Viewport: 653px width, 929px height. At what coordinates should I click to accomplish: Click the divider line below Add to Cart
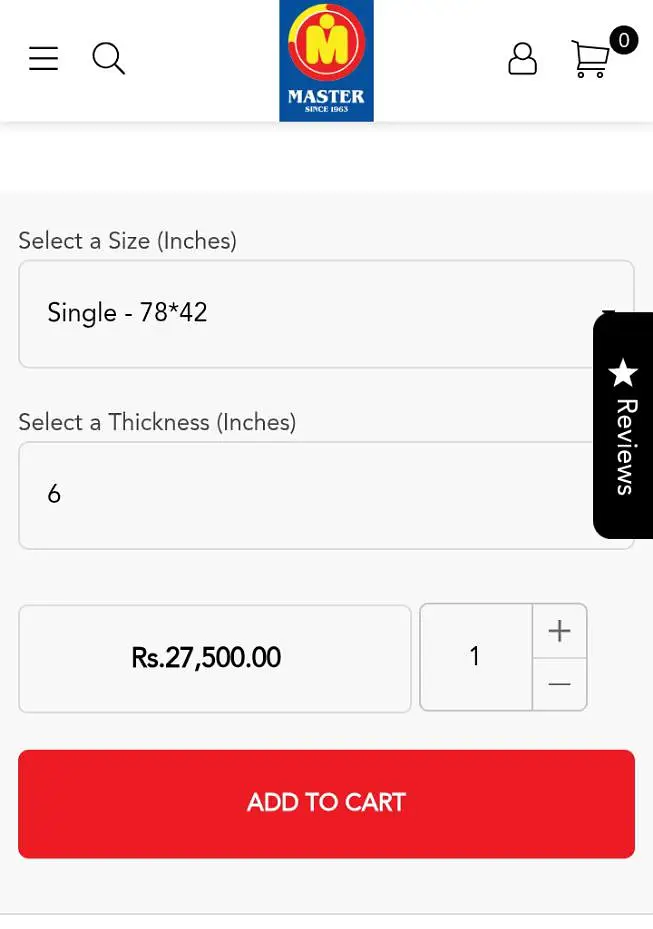tap(326, 914)
